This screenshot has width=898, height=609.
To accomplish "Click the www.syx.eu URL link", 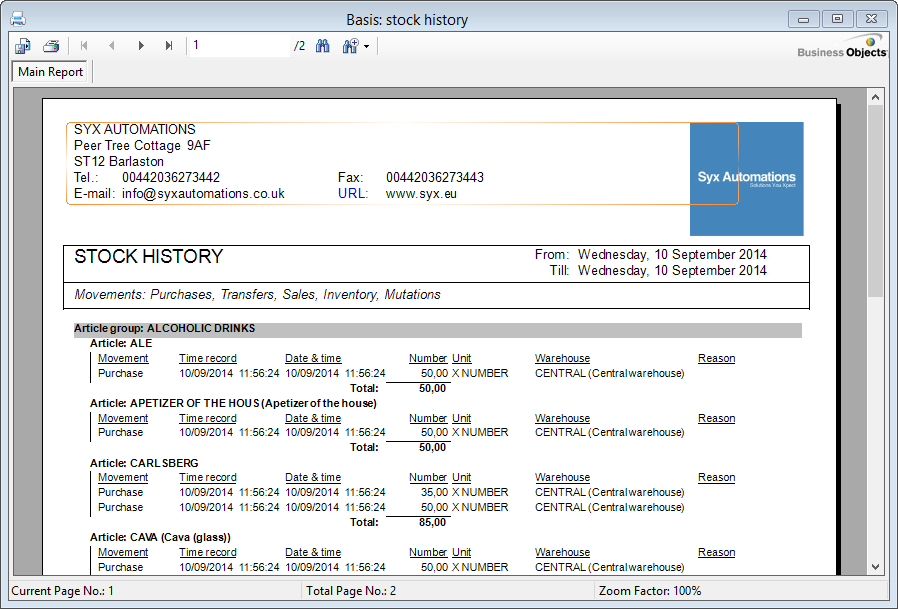I will point(421,193).
